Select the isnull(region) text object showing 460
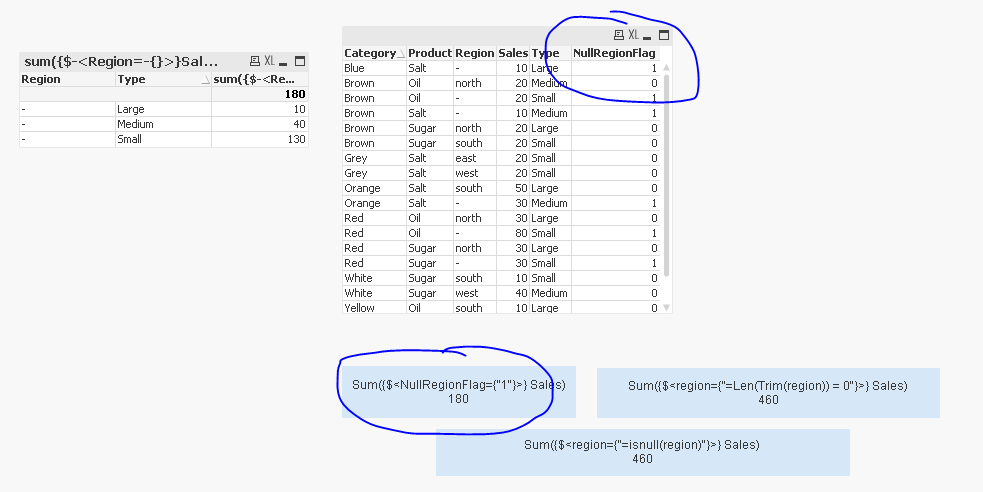Screen dimensions: 983x492 coord(643,452)
